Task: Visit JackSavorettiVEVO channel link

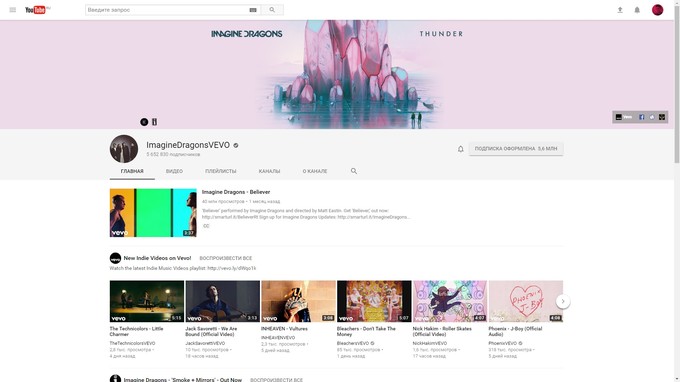Action: coord(205,343)
